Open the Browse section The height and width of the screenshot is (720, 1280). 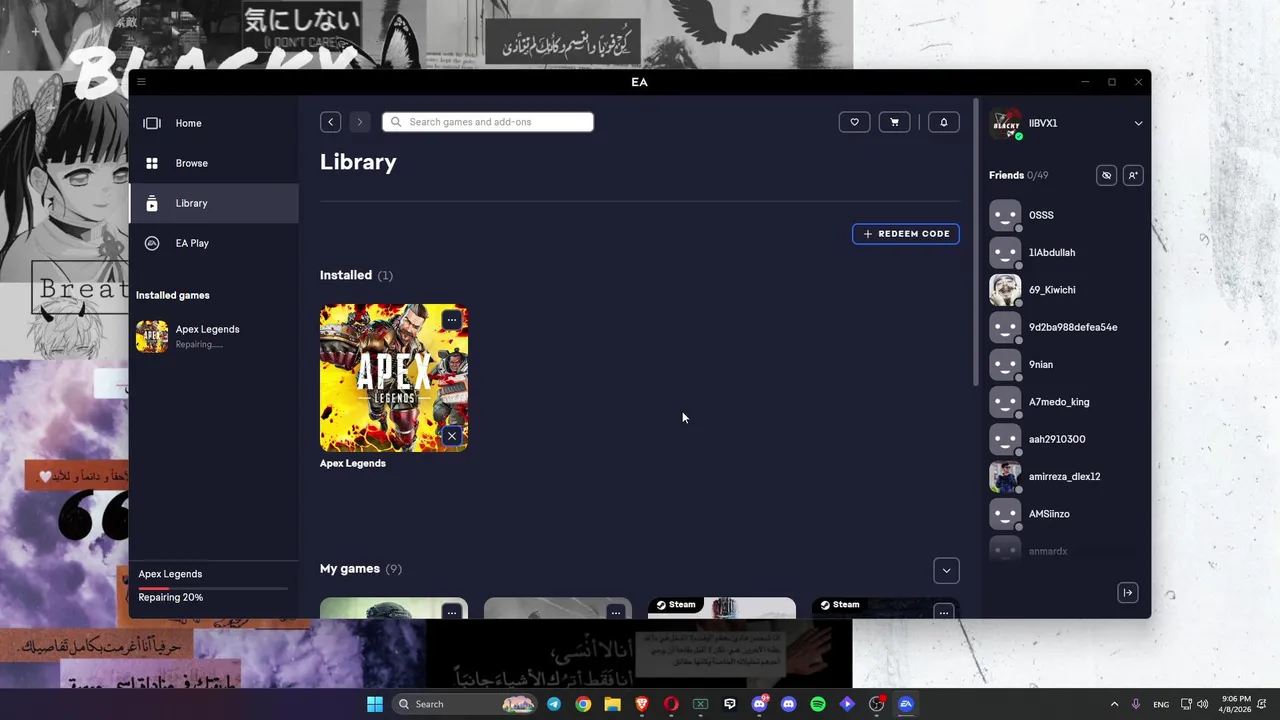click(x=214, y=163)
